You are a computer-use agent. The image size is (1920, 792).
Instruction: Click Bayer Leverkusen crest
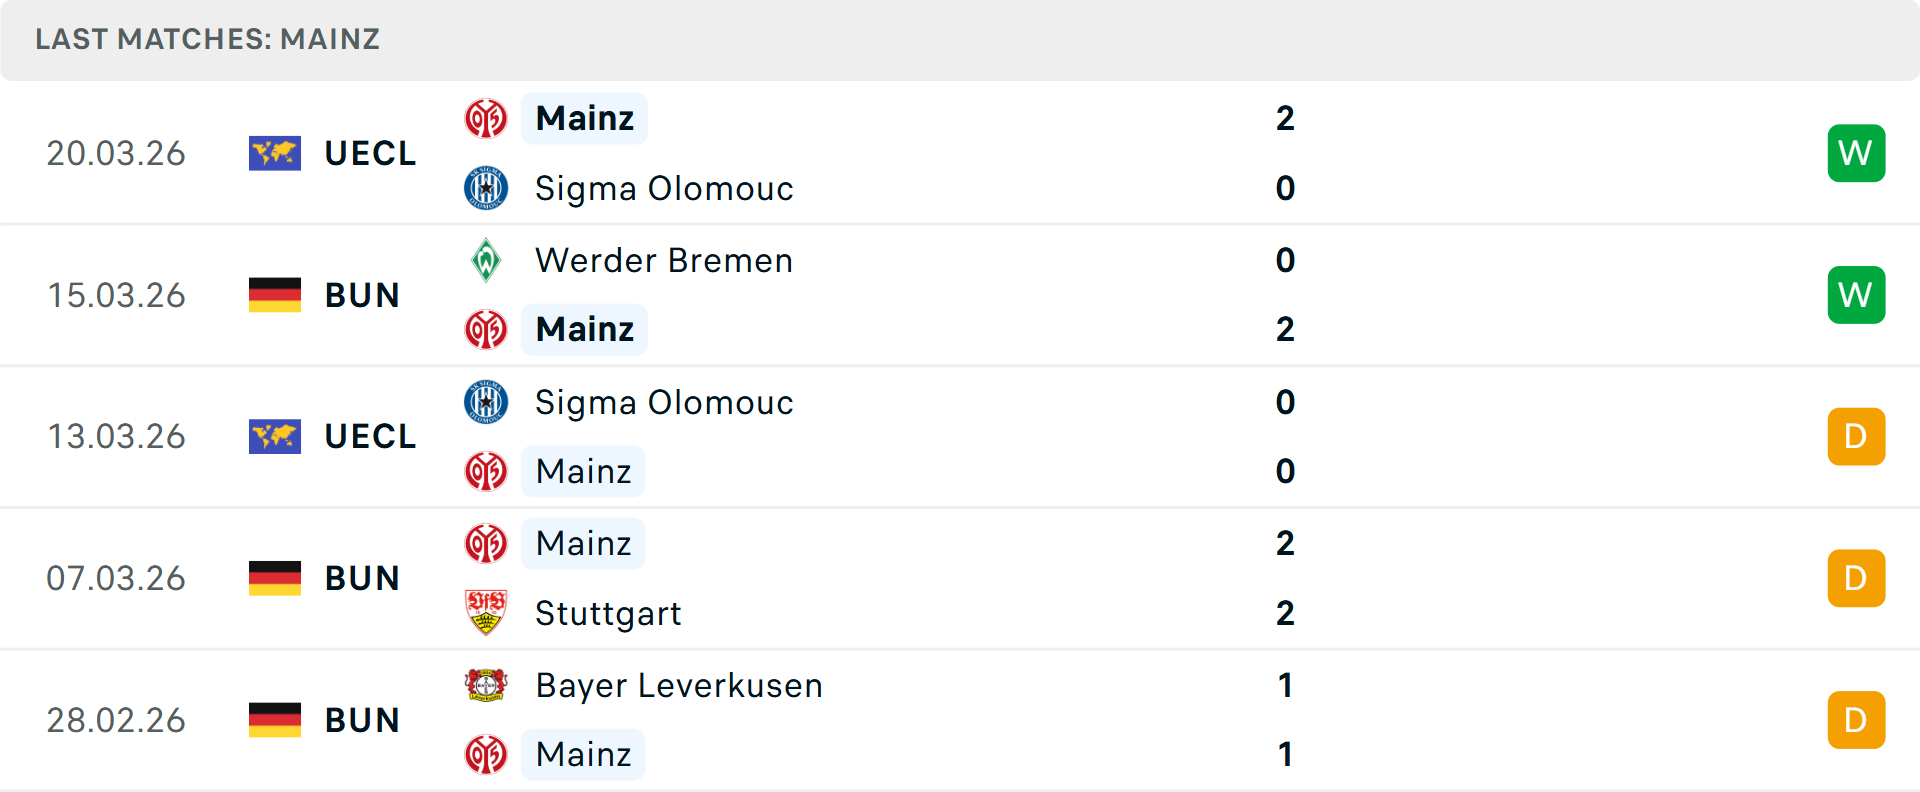(x=486, y=685)
